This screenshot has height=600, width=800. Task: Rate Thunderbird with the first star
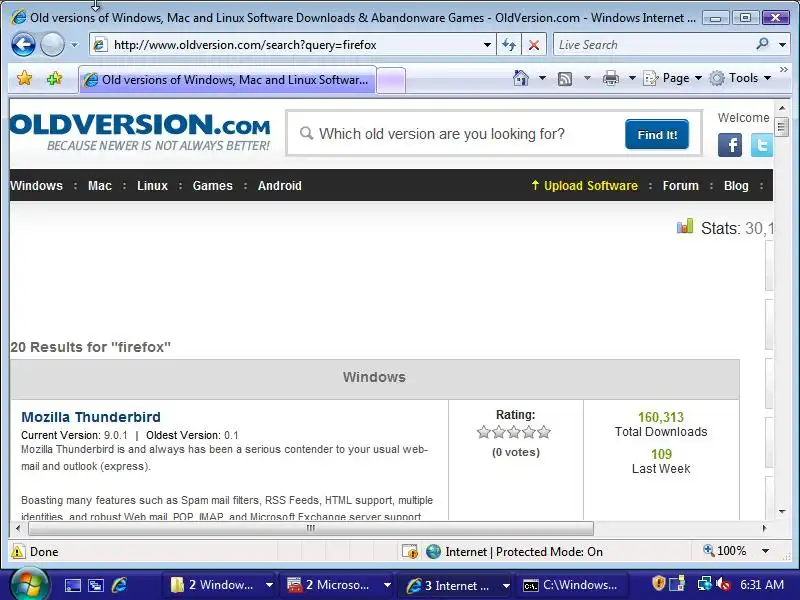pos(483,432)
